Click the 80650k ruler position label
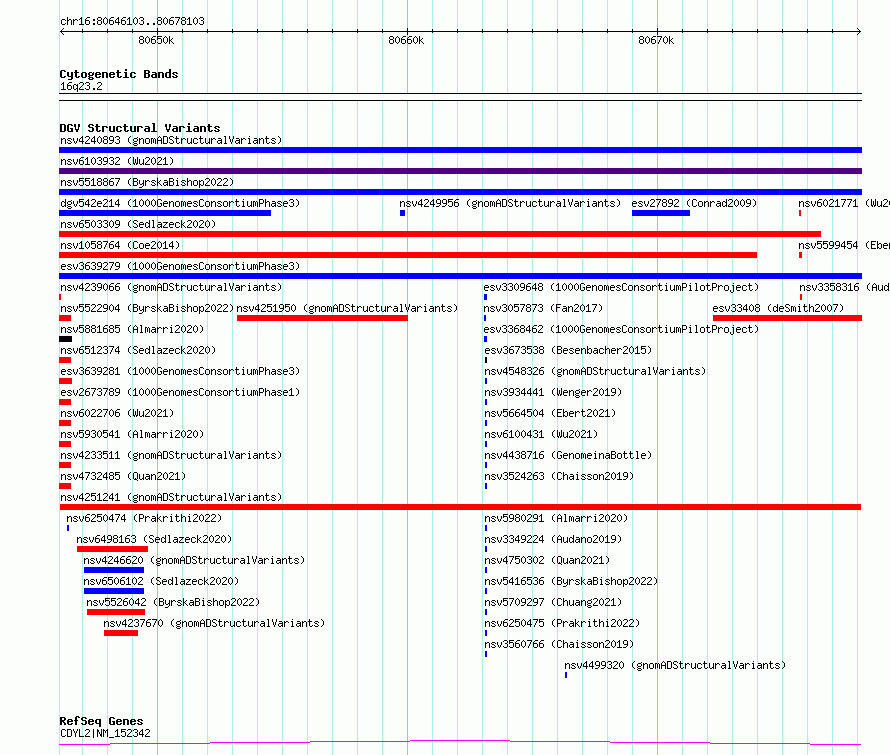This screenshot has height=755, width=890. [156, 40]
